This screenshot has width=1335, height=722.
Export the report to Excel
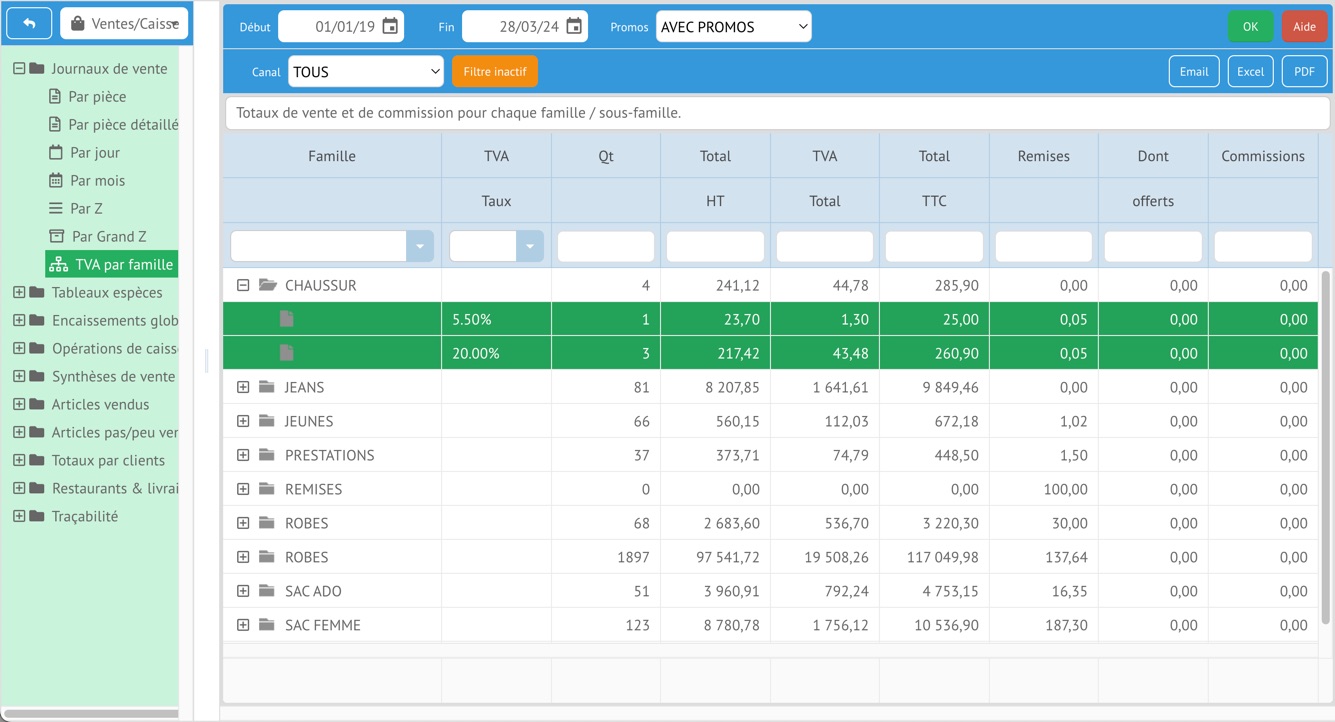point(1250,72)
